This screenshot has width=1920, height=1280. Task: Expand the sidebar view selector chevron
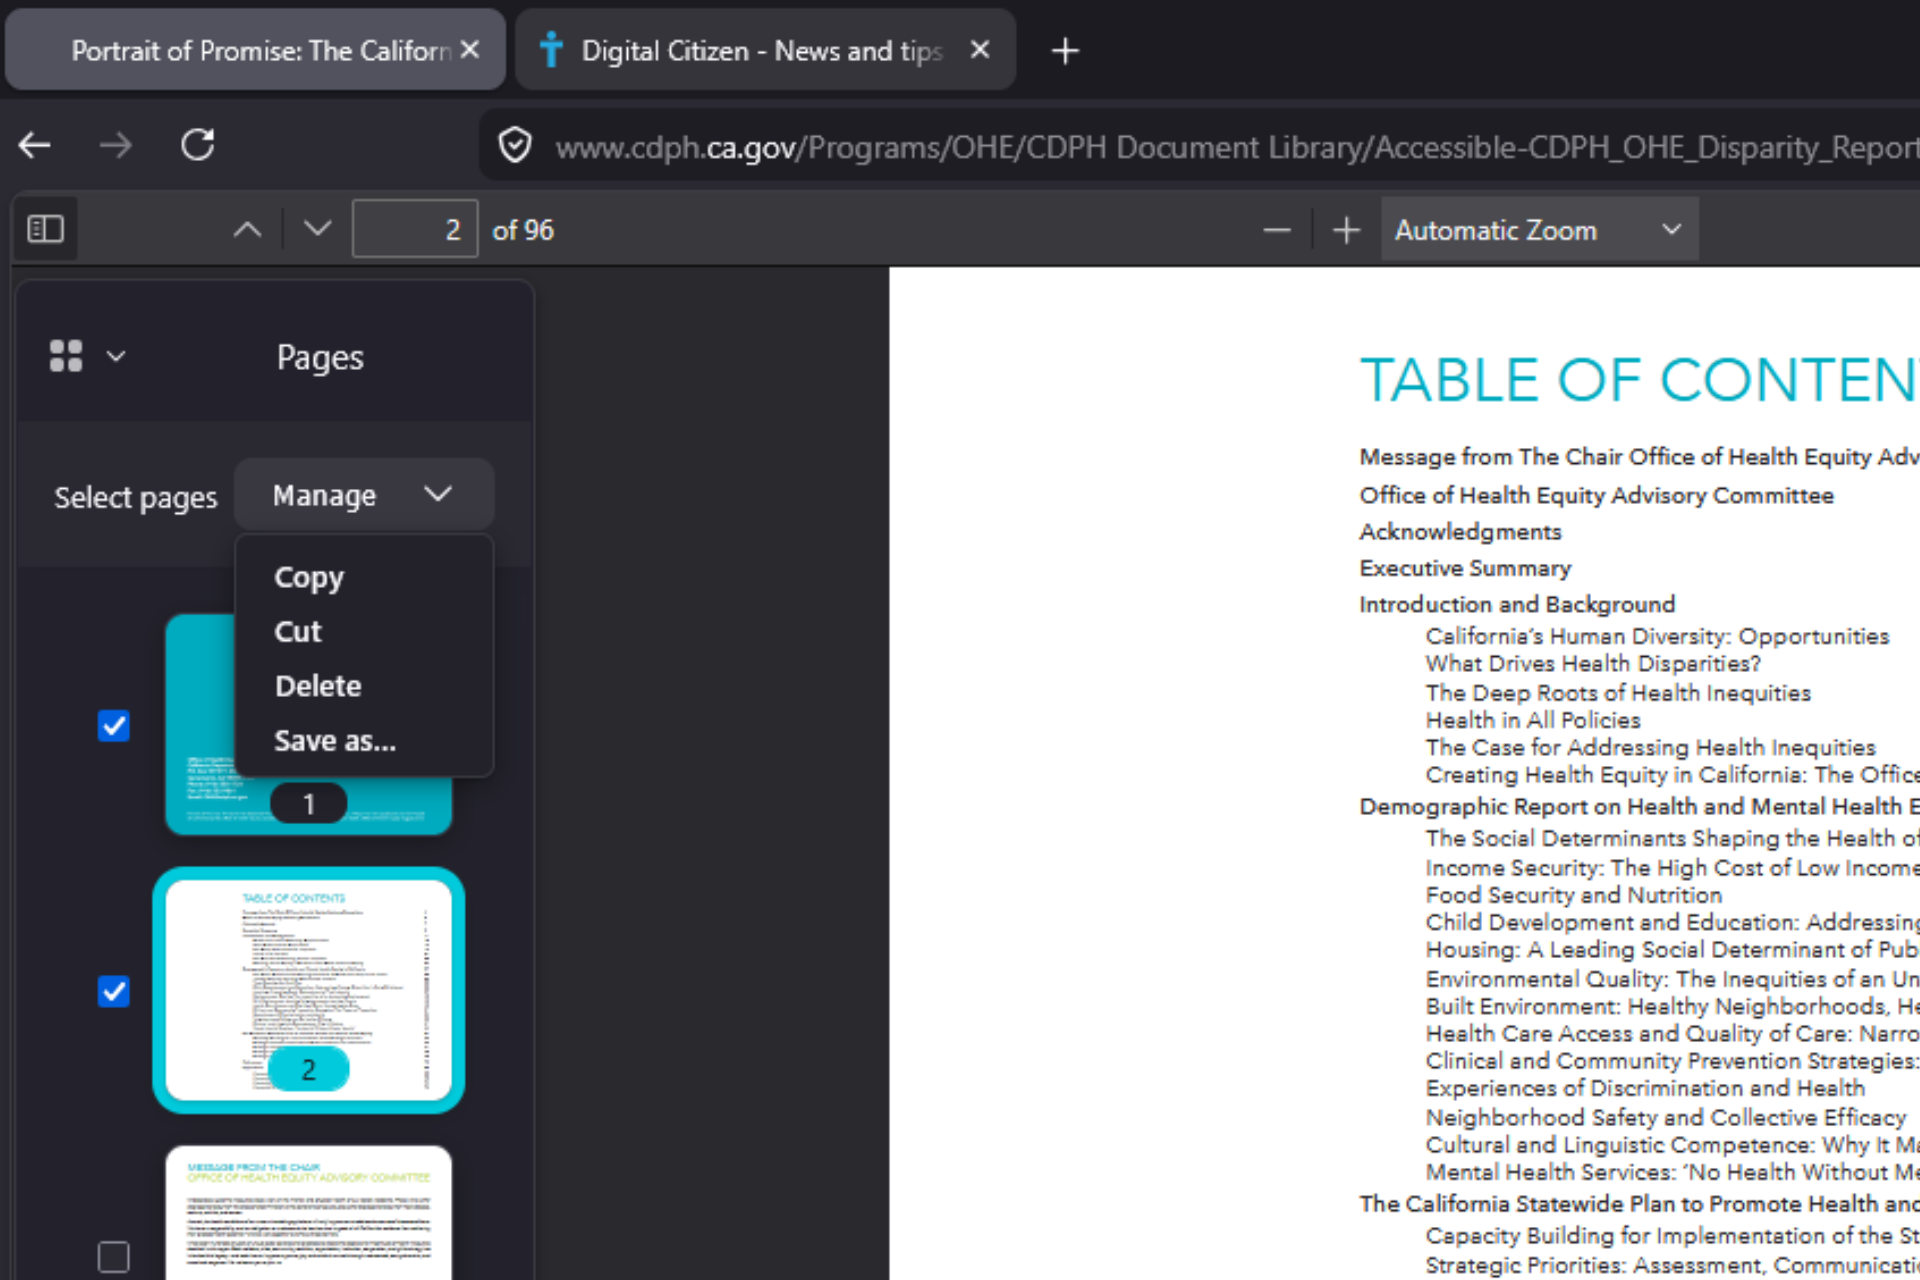(x=116, y=356)
